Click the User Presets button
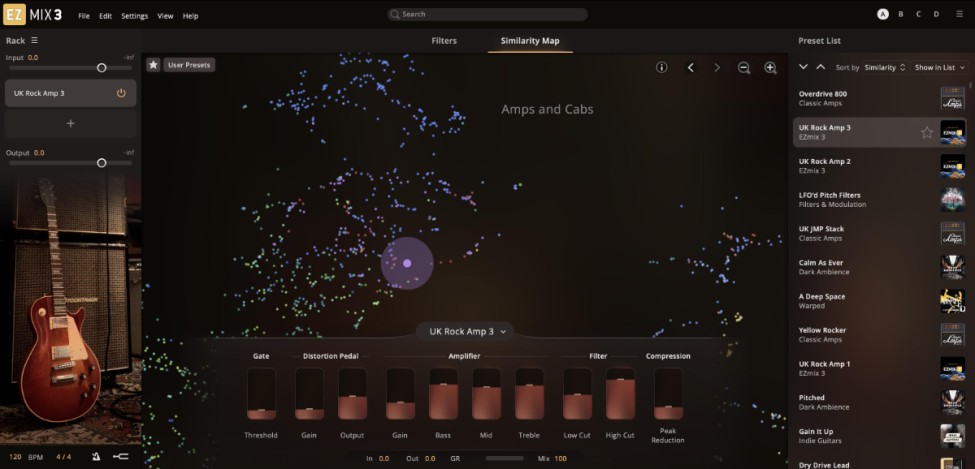Image resolution: width=975 pixels, height=469 pixels. (189, 65)
